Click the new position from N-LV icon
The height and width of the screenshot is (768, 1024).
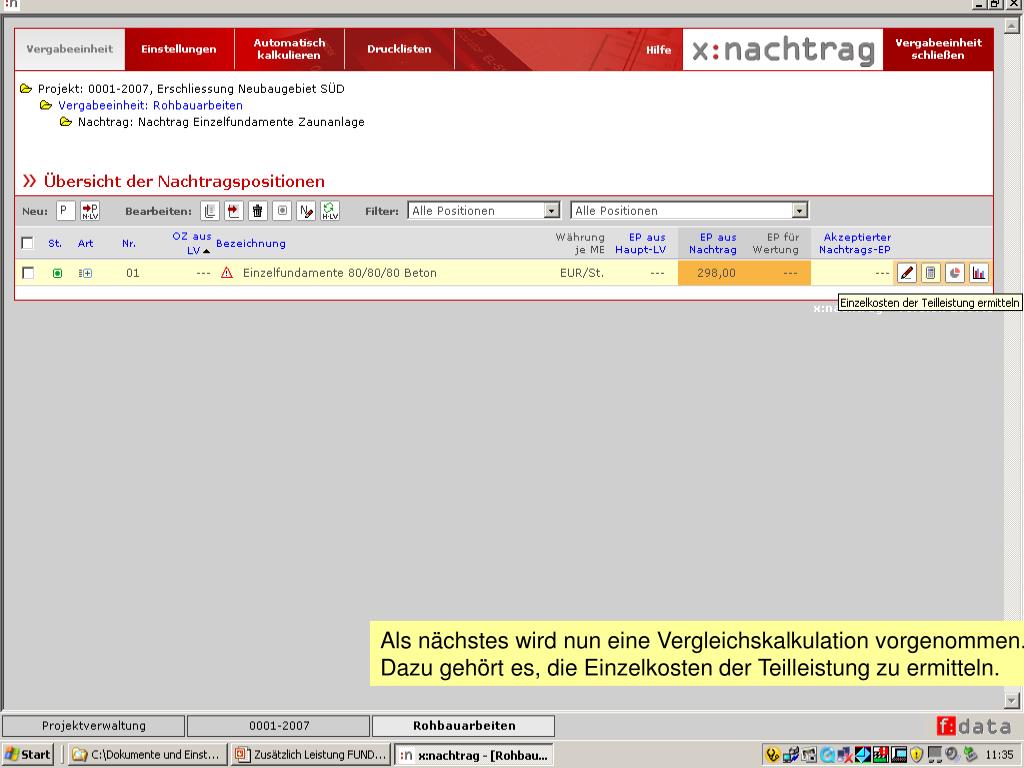pyautogui.click(x=90, y=211)
